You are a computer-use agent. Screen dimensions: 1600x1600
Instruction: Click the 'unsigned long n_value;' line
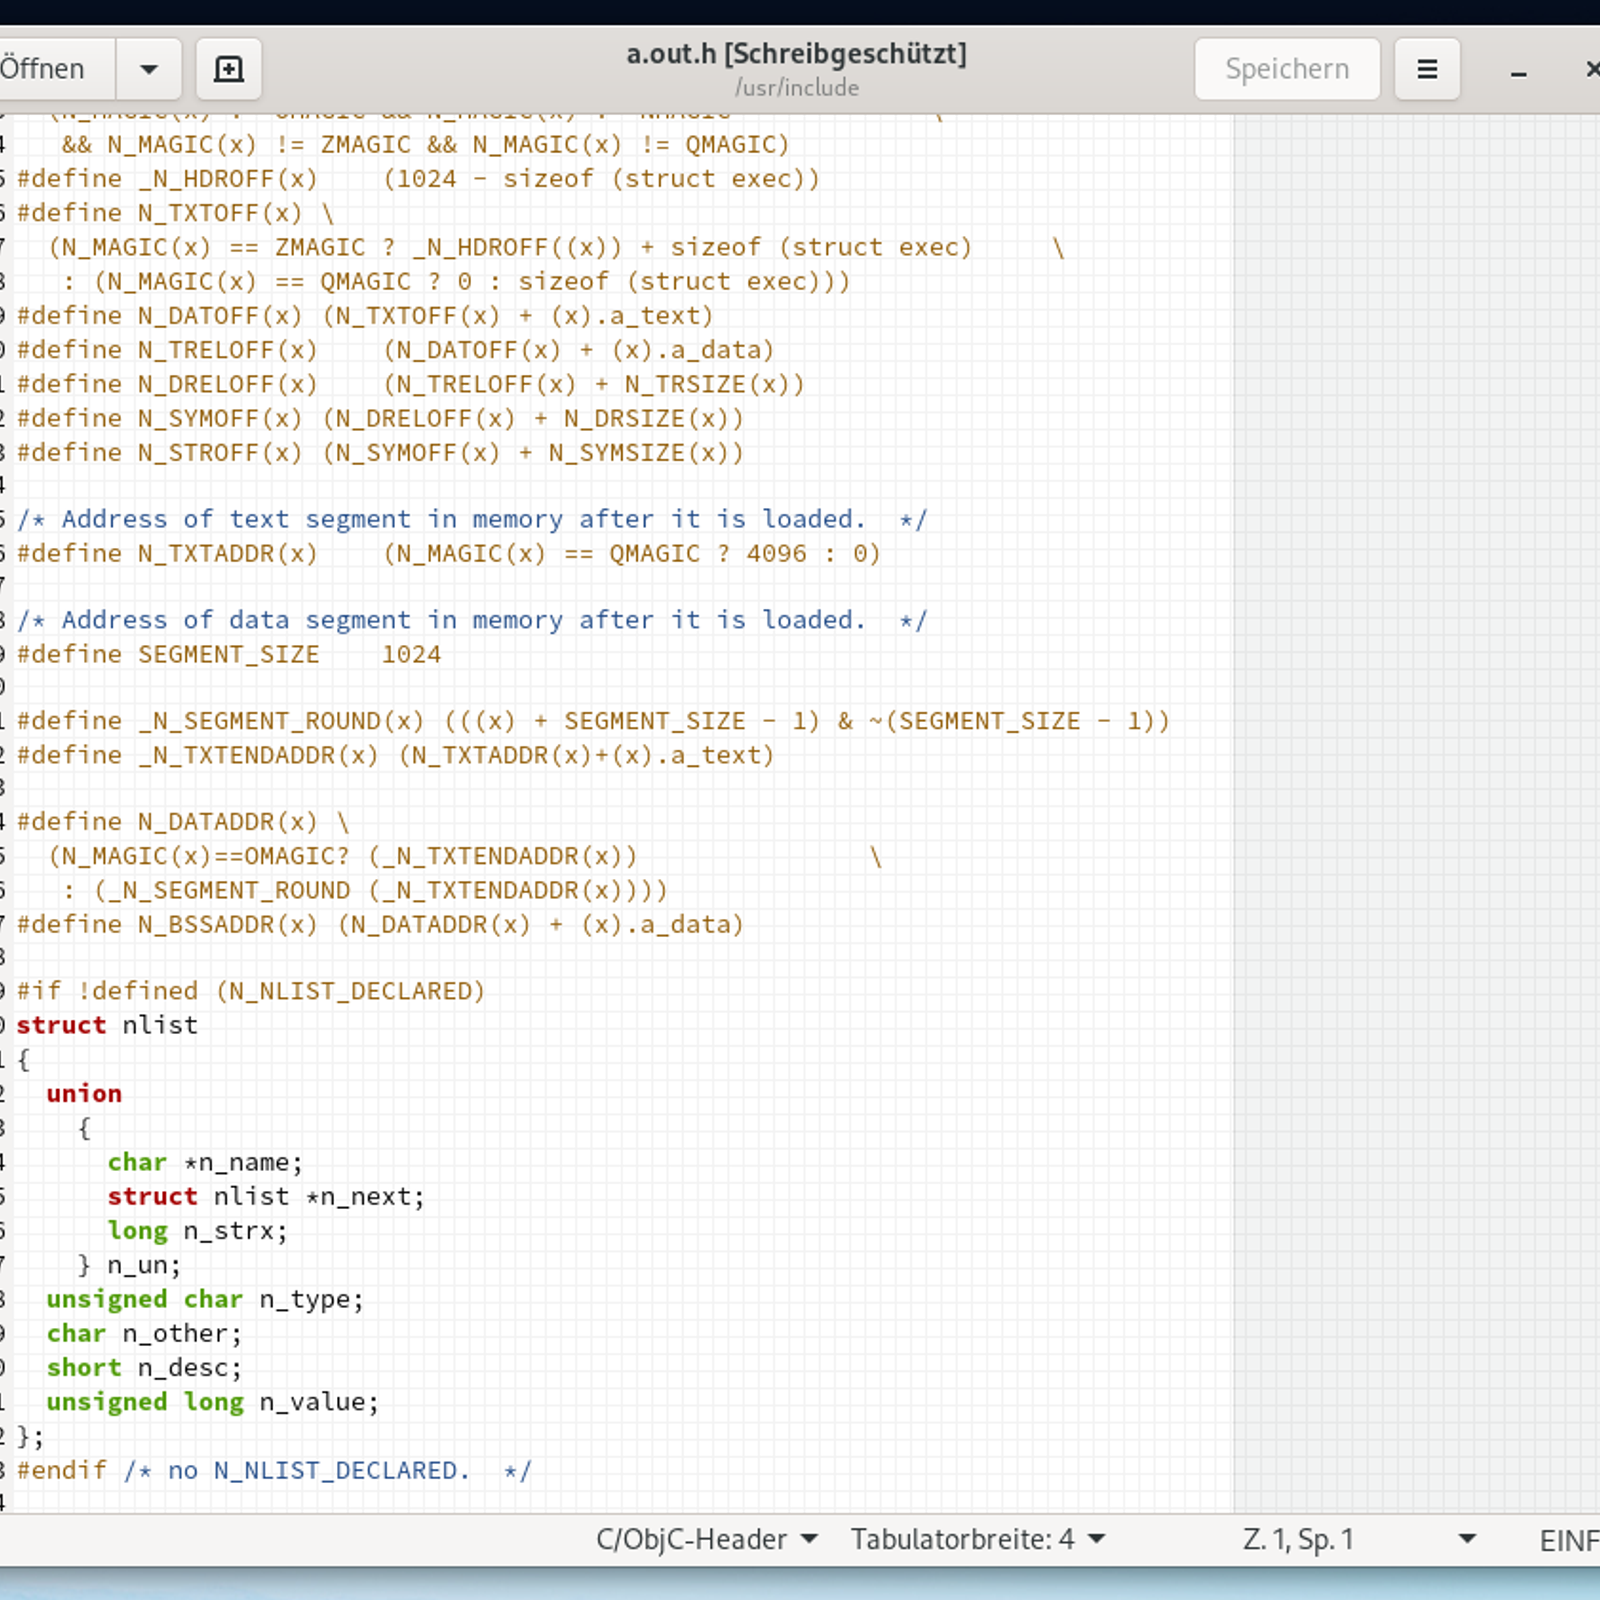(x=212, y=1402)
